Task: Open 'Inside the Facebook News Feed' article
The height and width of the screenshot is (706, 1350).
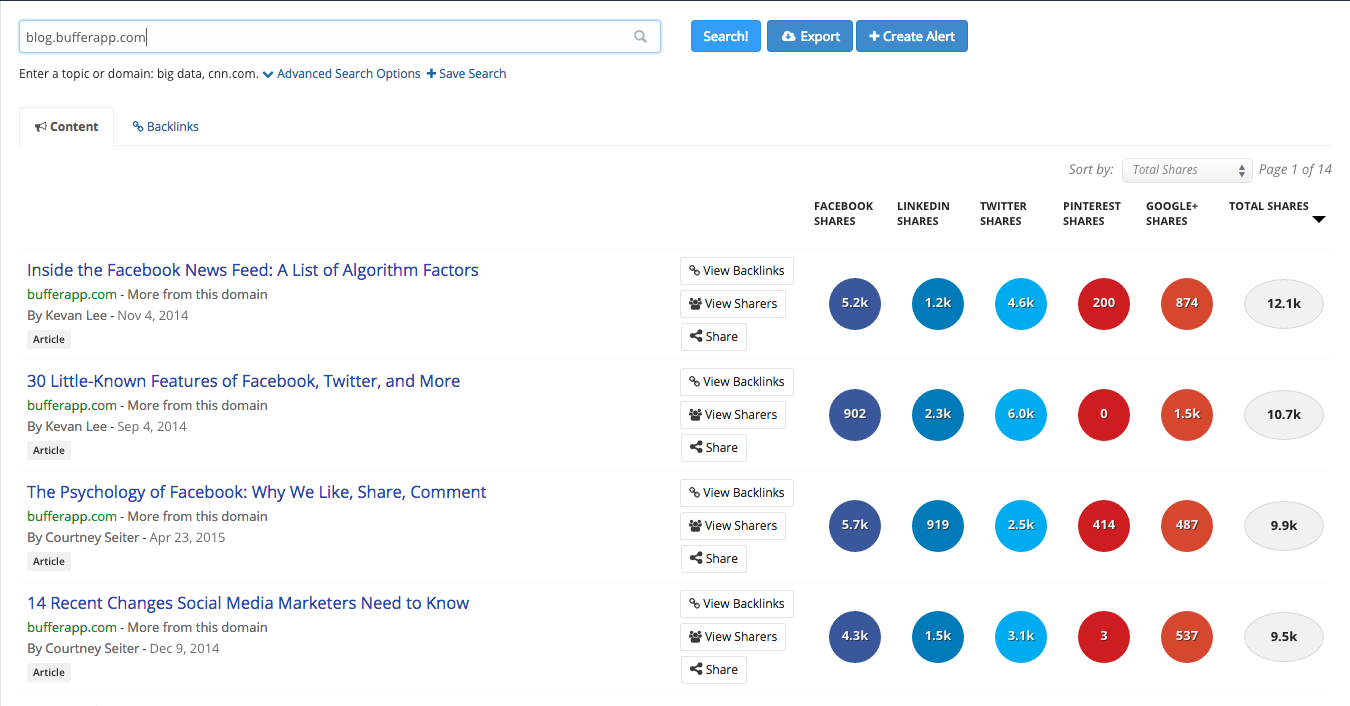Action: [253, 270]
